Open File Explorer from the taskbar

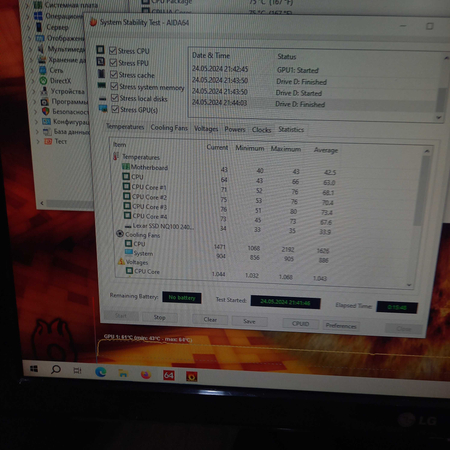123,373
